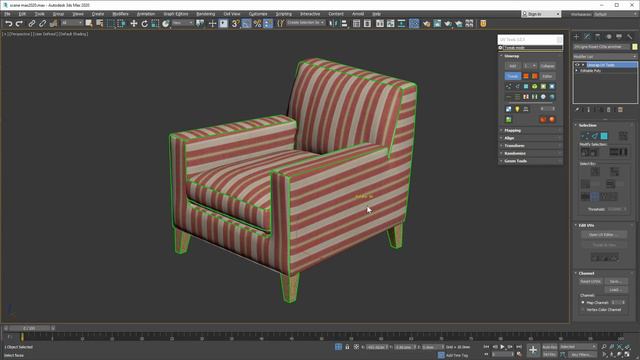This screenshot has width=640, height=360.
Task: Click the Pin Stack icon
Action: click(x=577, y=109)
